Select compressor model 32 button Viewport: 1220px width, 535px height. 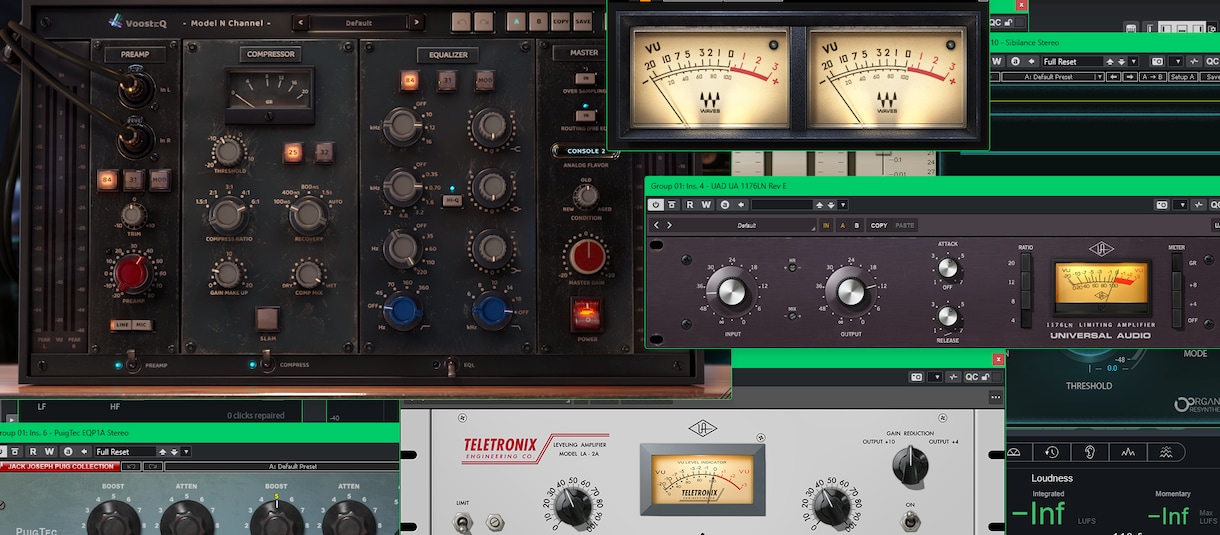tap(323, 152)
